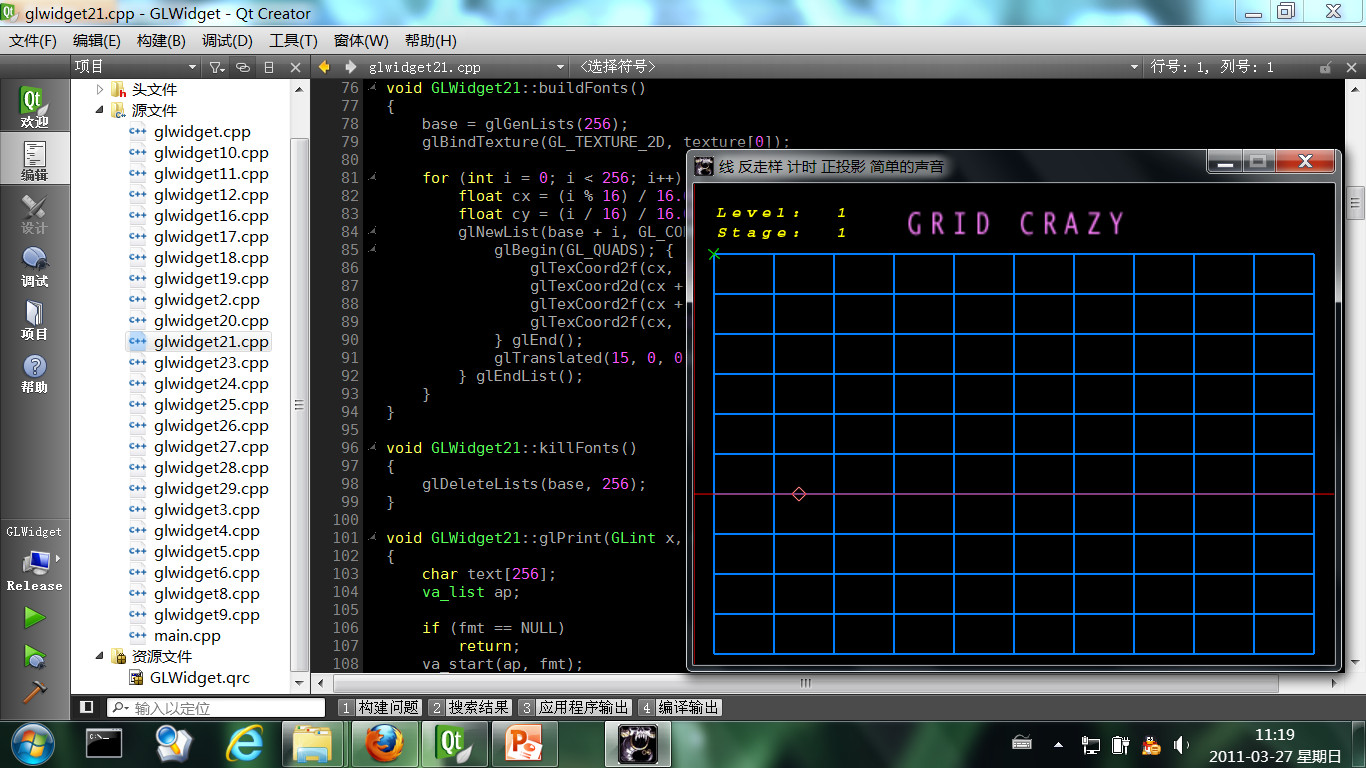
Task: Show the 应用程序输出 pane
Action: [575, 707]
